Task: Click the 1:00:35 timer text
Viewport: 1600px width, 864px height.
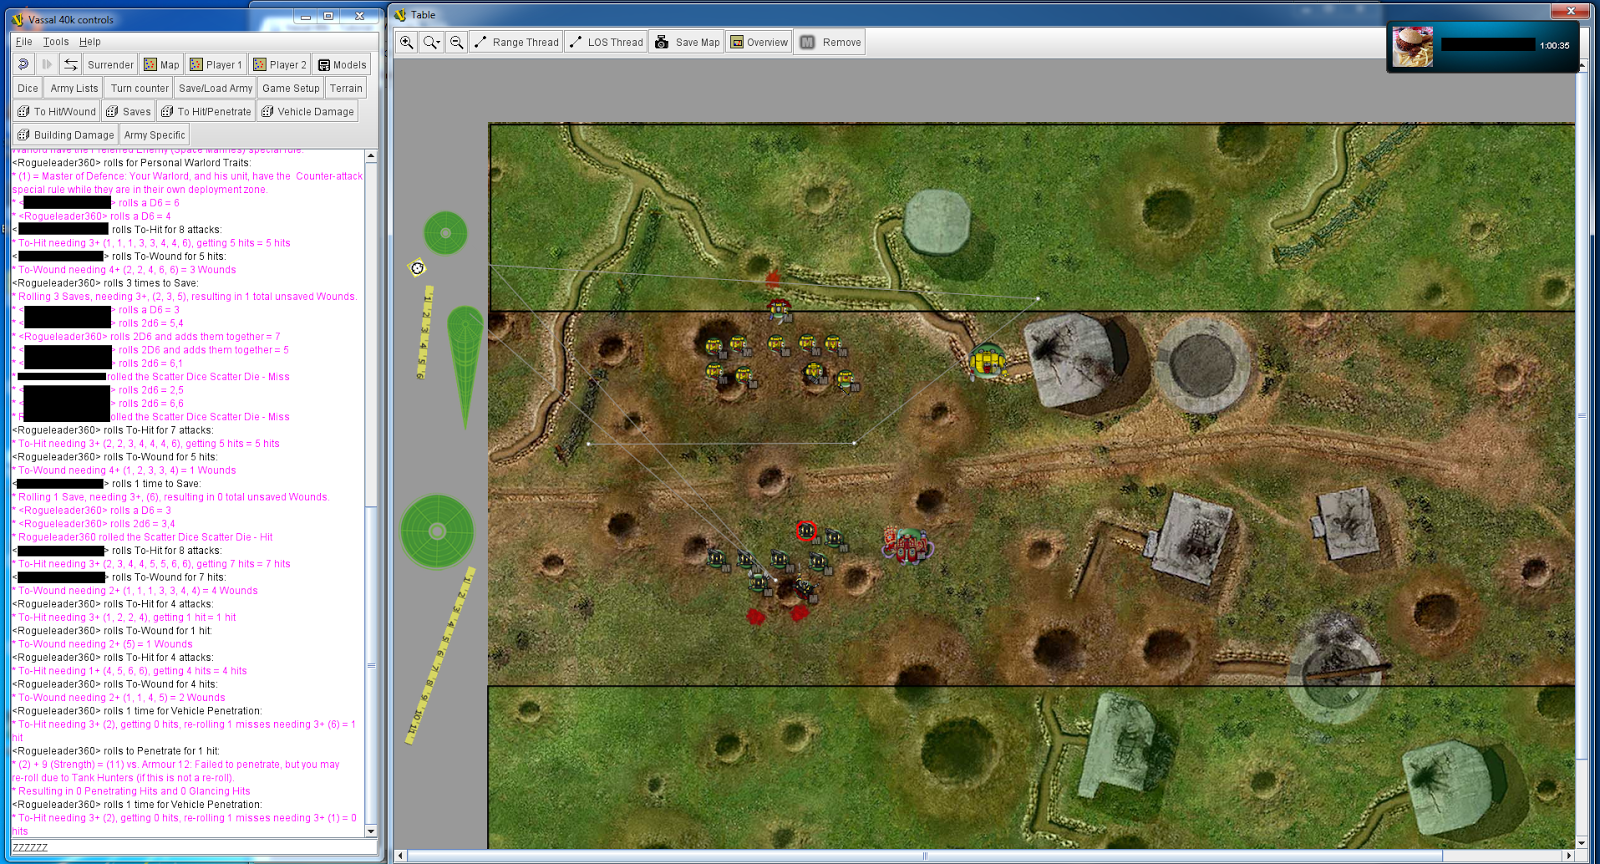Action: [x=1554, y=46]
